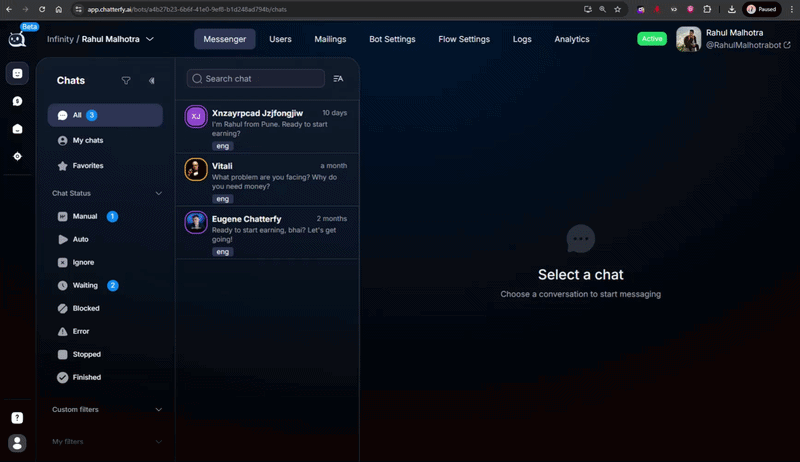
Task: Go to browser home page
Action: [x=59, y=9]
